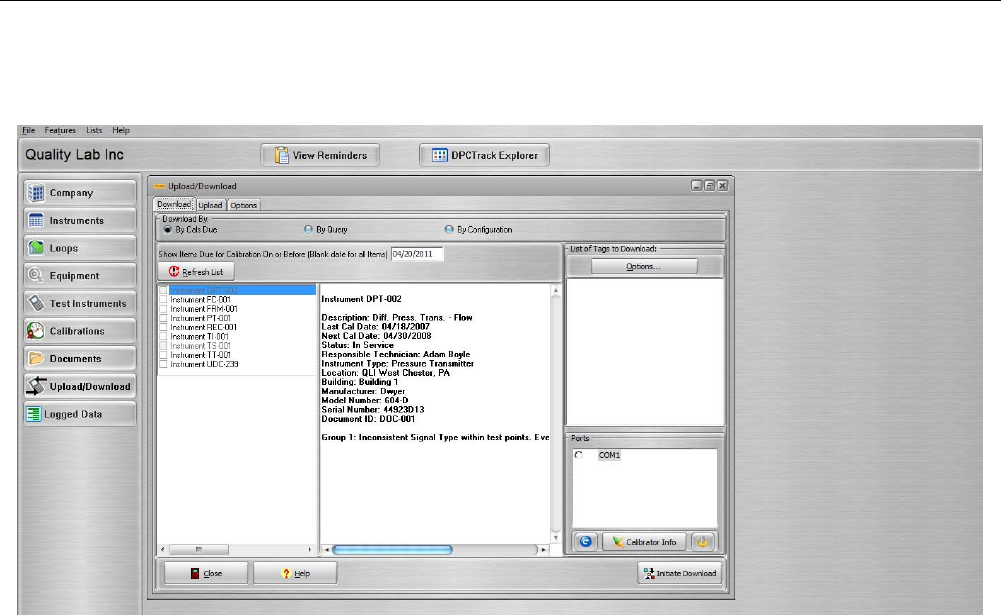Open the Company section in sidebar
1001x615 pixels.
click(x=80, y=192)
